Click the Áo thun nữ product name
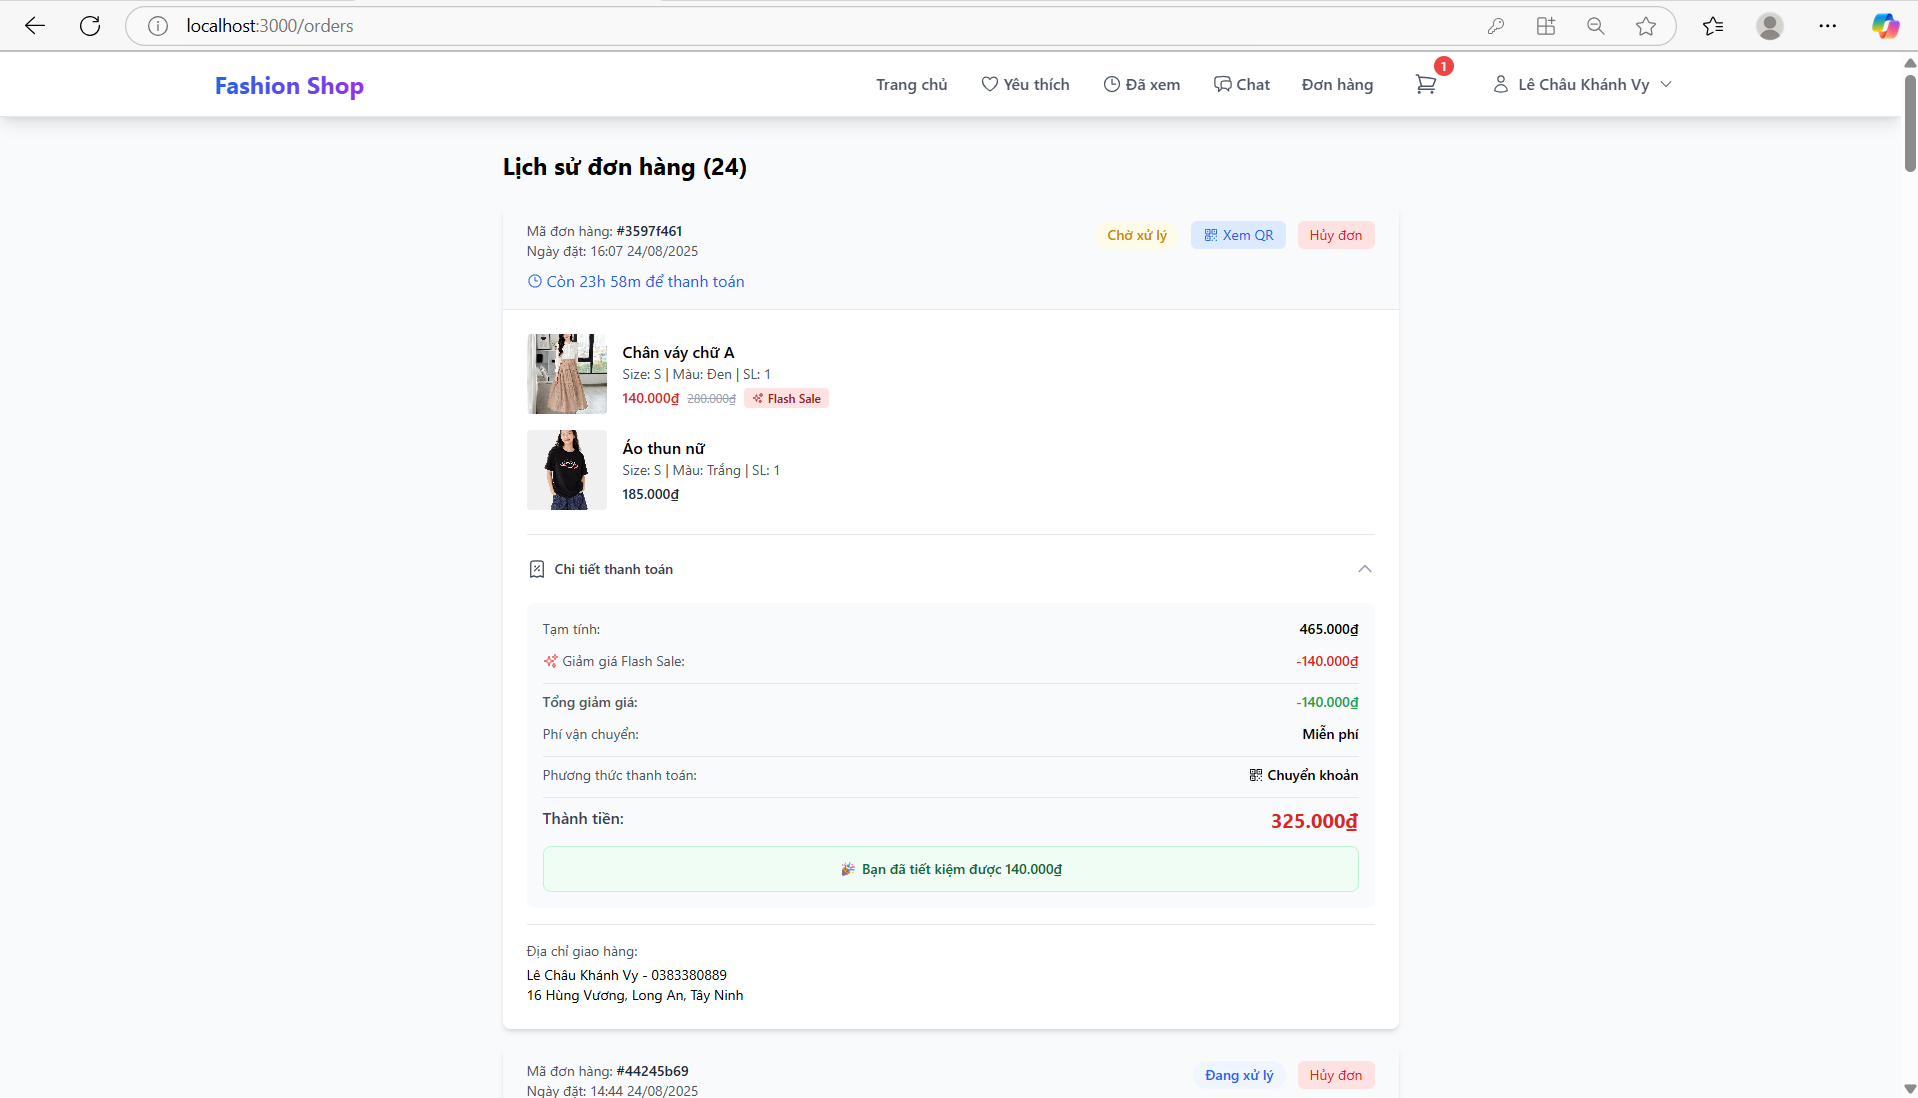The image size is (1918, 1098). click(663, 448)
